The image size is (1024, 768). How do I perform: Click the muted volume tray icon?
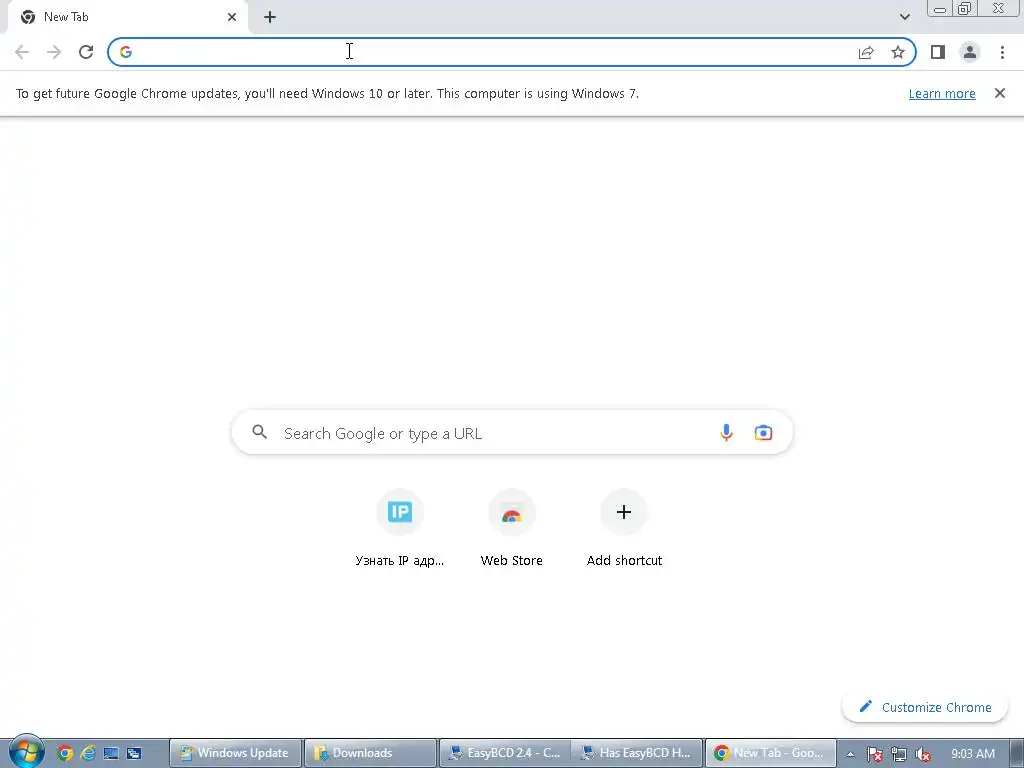pyautogui.click(x=923, y=754)
